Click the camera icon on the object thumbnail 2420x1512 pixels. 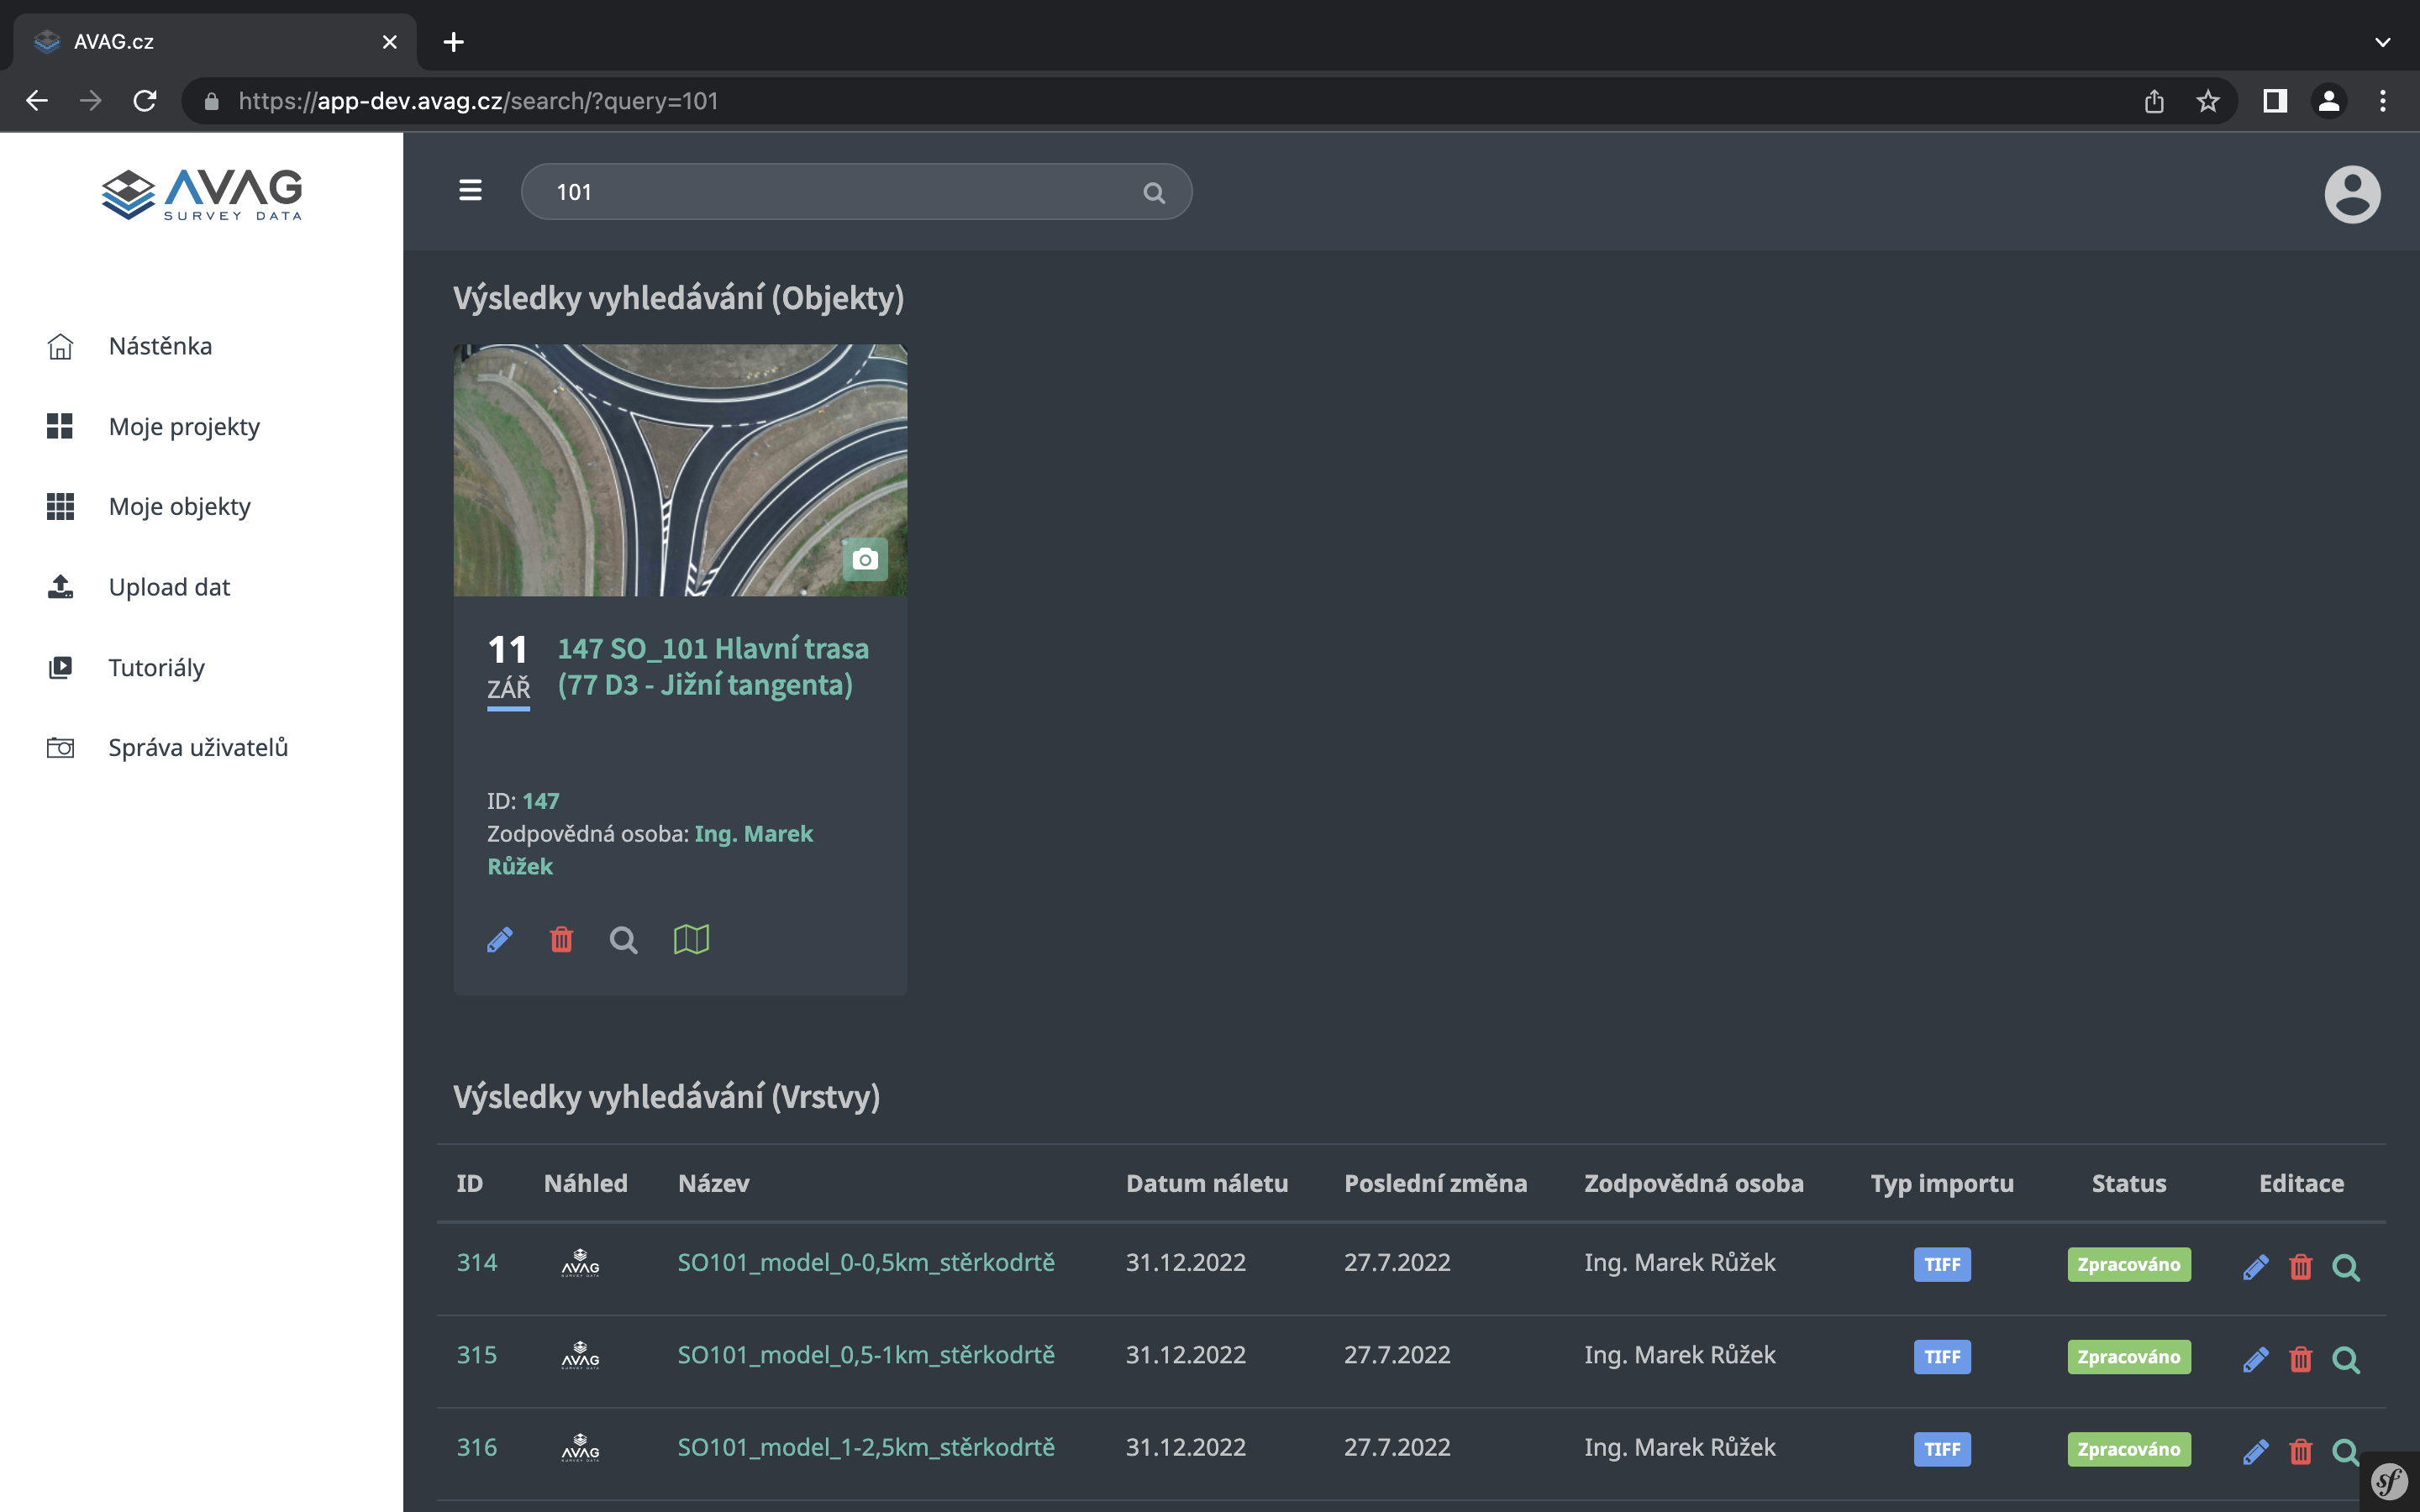[x=865, y=559]
